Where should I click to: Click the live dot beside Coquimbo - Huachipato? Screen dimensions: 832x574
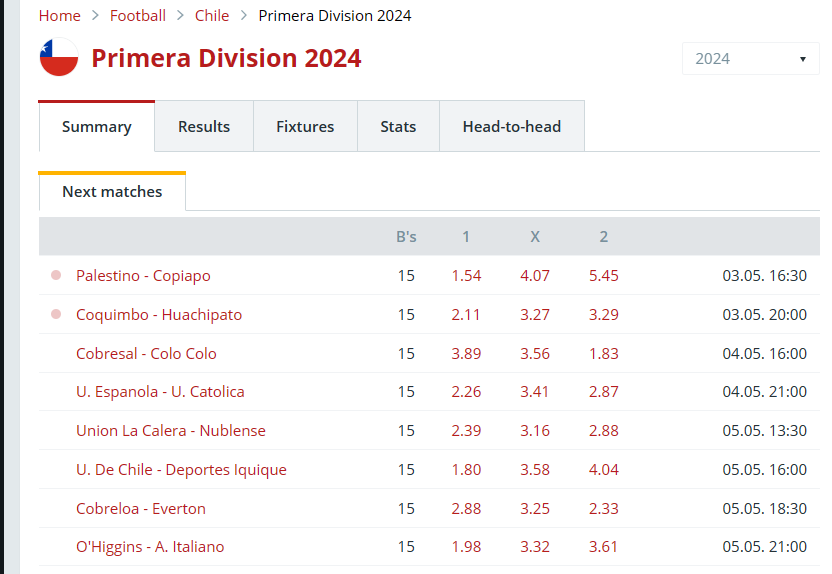56,314
